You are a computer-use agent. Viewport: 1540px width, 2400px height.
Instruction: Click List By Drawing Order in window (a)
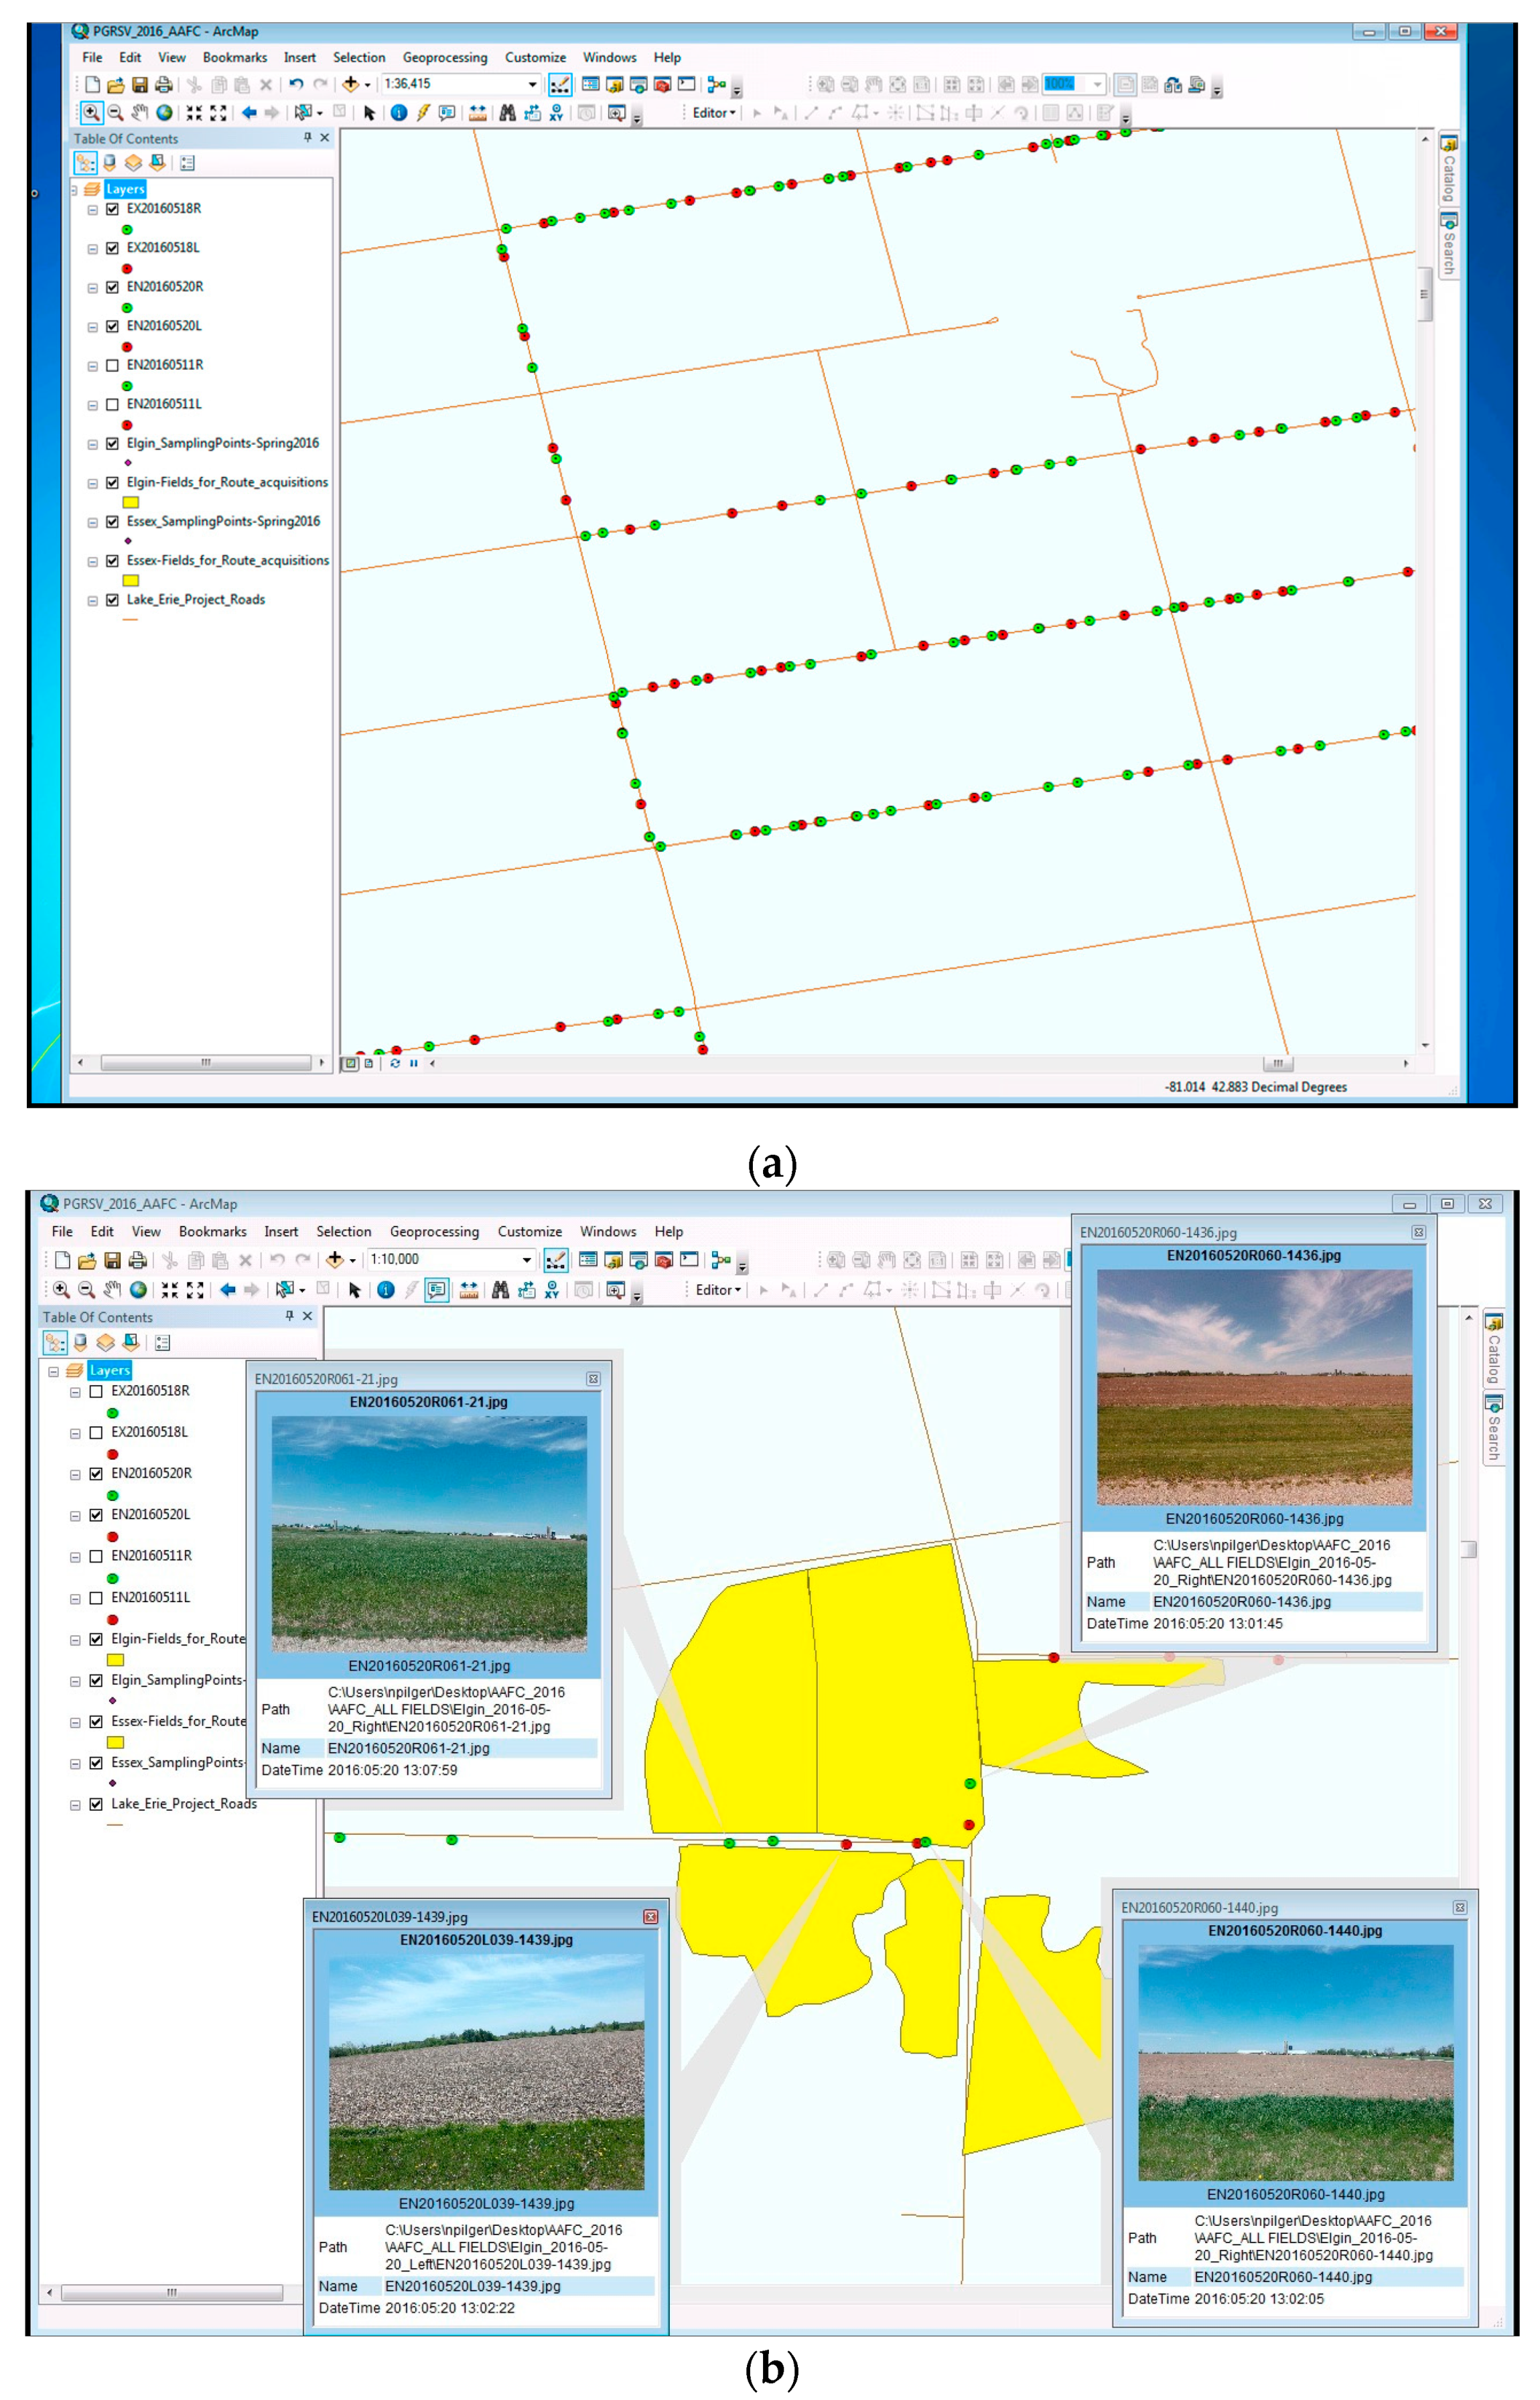pos(85,163)
